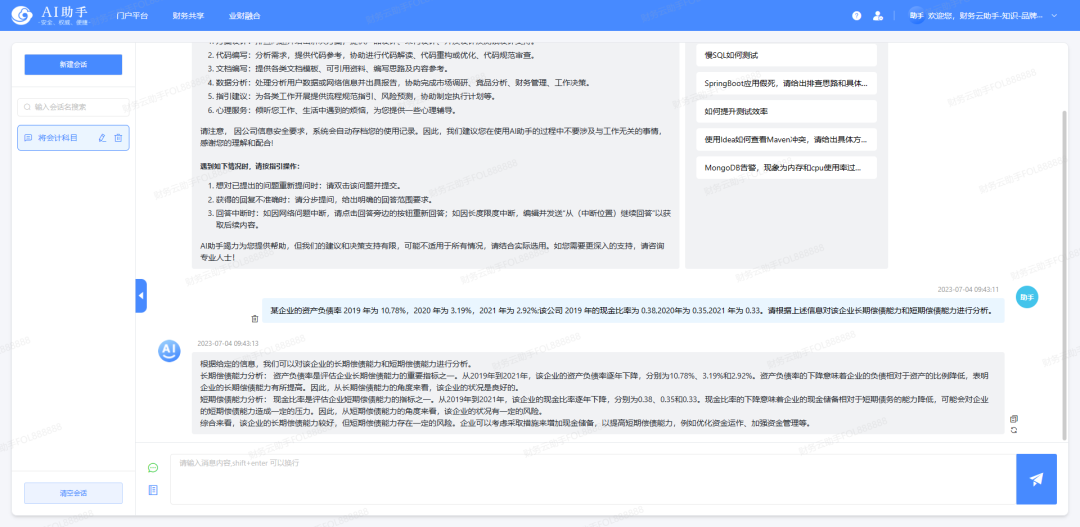Click the timestamp 2023-07-04 09:43:13
1080x527 pixels.
coord(228,343)
